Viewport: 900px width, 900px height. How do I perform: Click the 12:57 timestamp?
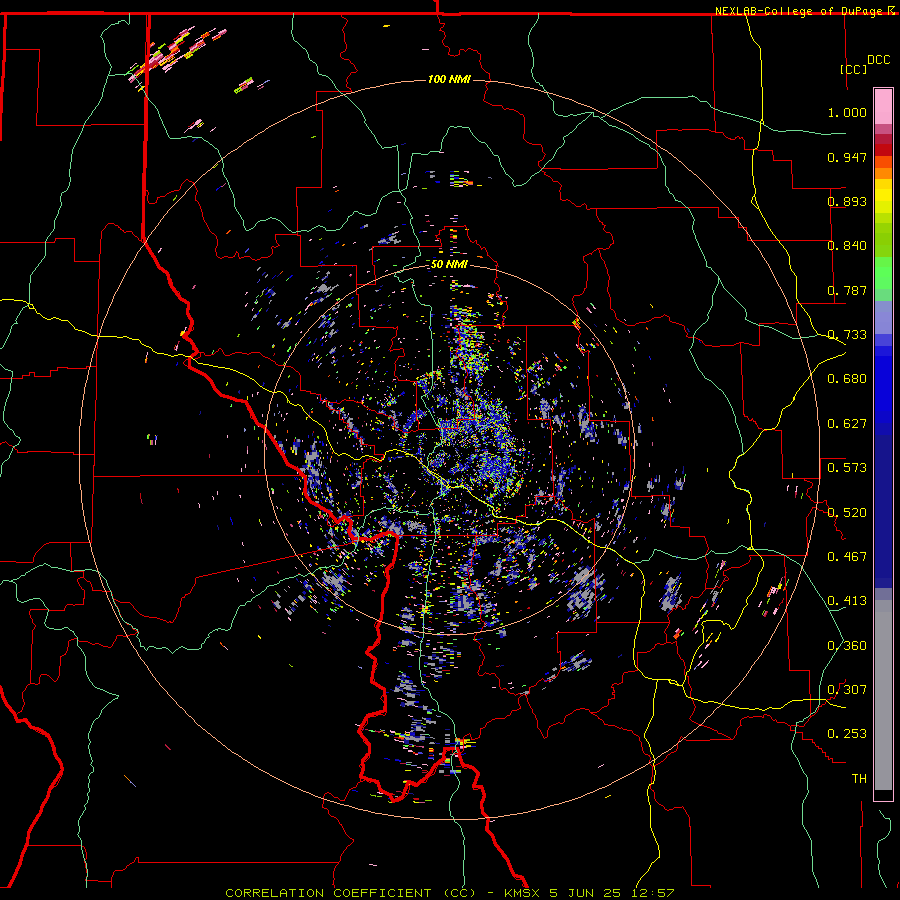(x=654, y=893)
